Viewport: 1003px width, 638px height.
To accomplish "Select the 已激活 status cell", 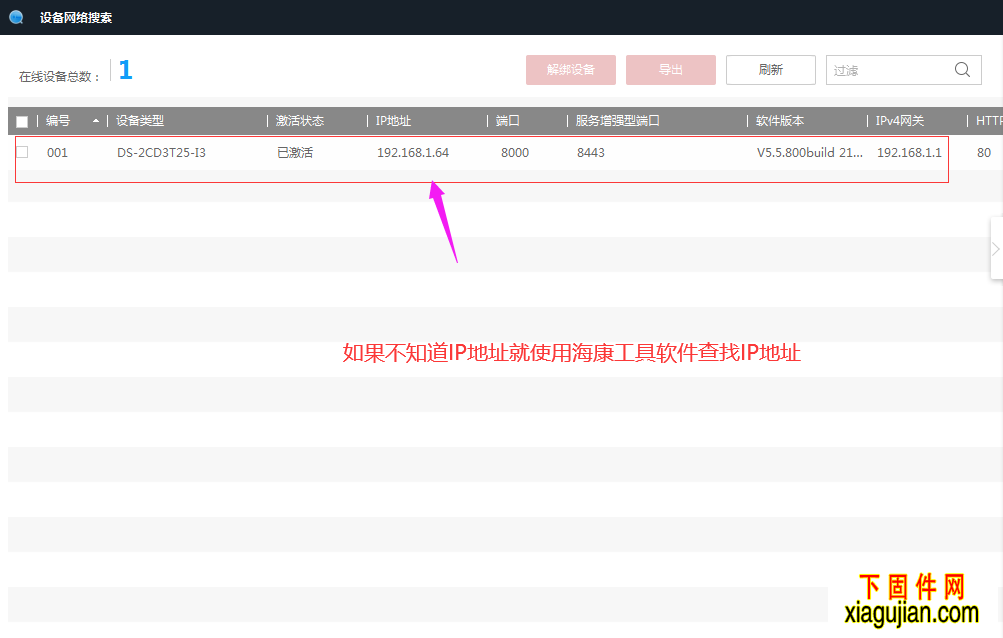I will point(295,152).
